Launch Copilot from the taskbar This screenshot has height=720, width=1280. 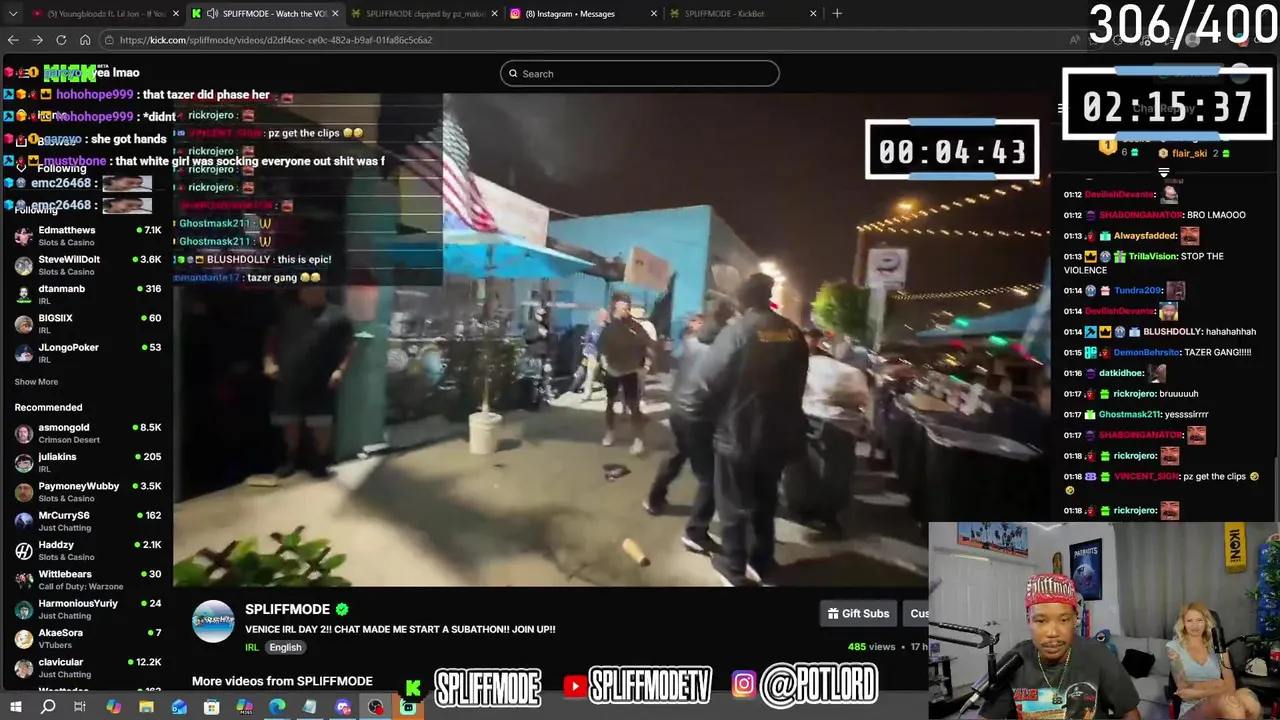[x=113, y=707]
